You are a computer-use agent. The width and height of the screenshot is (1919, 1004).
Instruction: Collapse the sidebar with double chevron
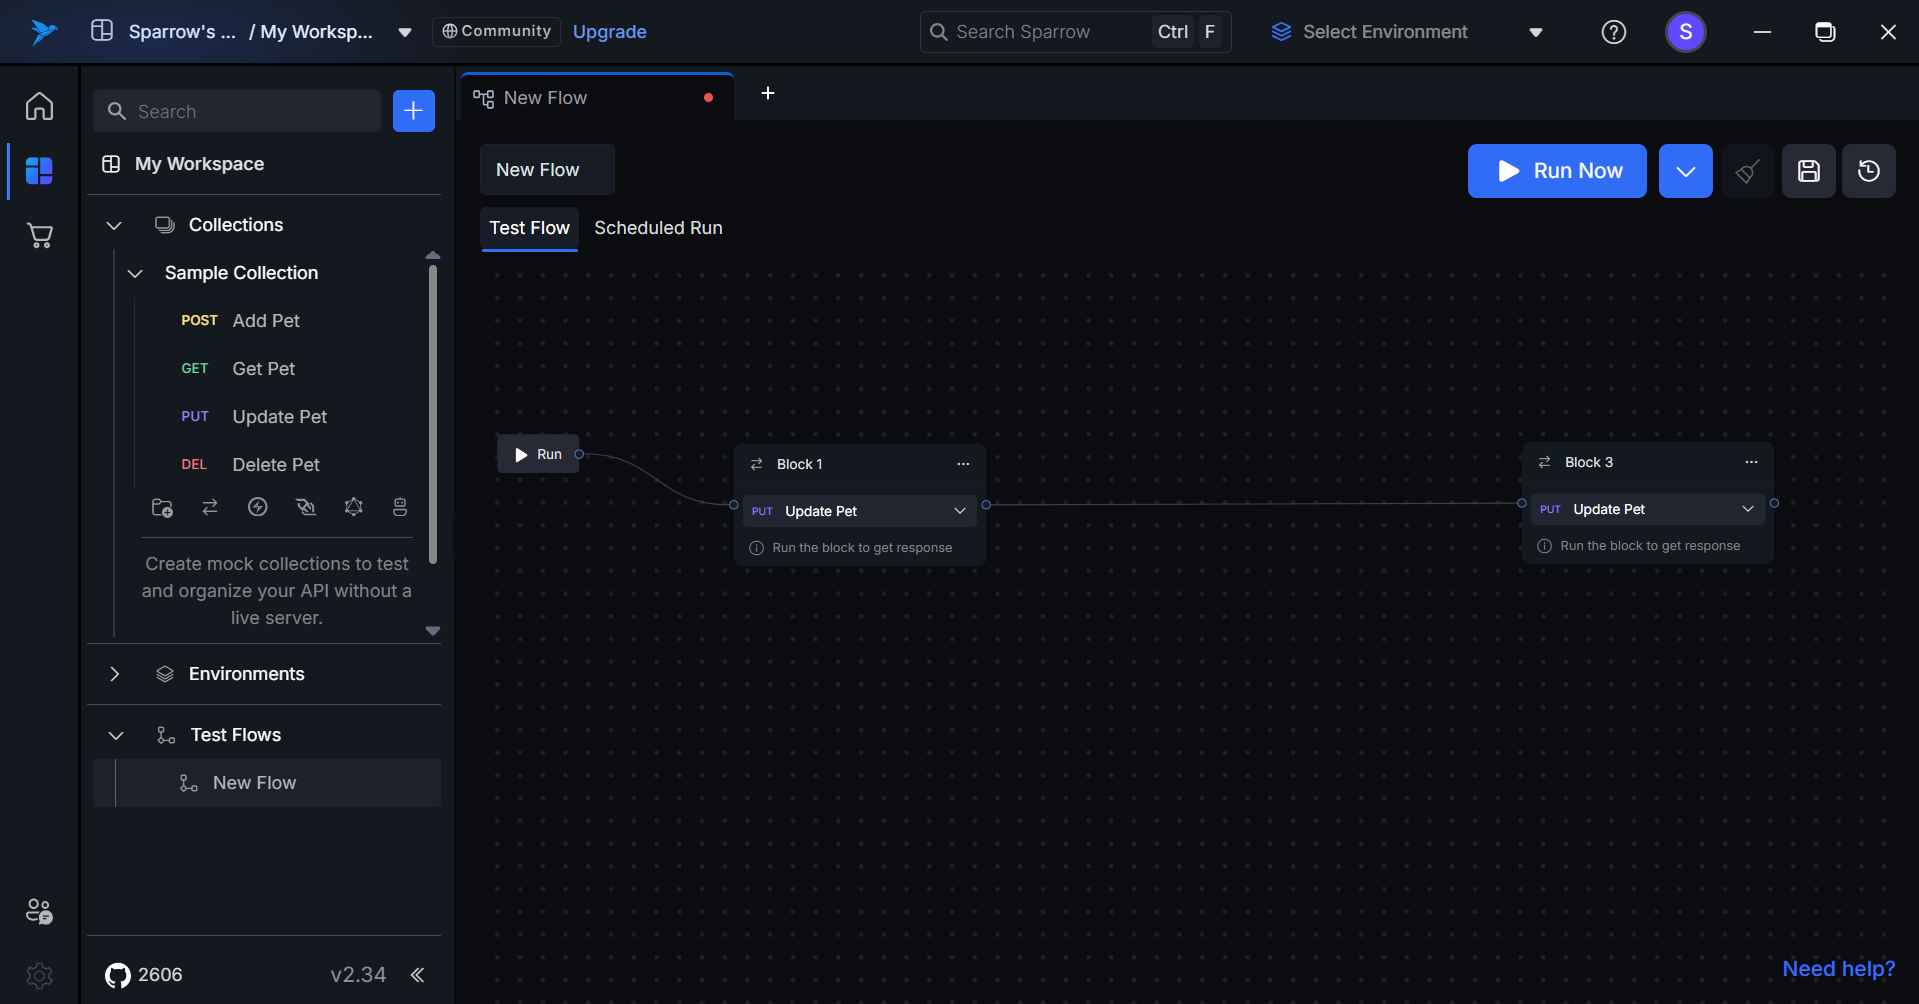[418, 975]
